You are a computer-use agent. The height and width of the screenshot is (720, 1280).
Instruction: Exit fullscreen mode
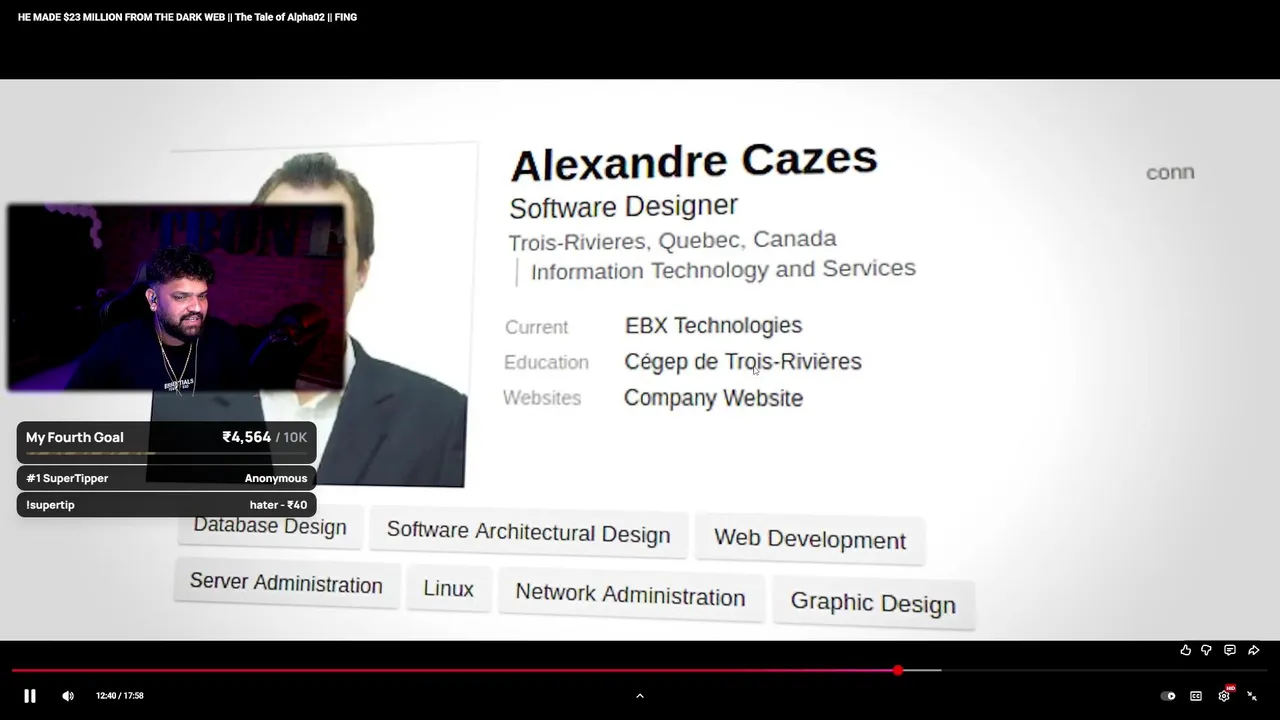(x=1252, y=696)
